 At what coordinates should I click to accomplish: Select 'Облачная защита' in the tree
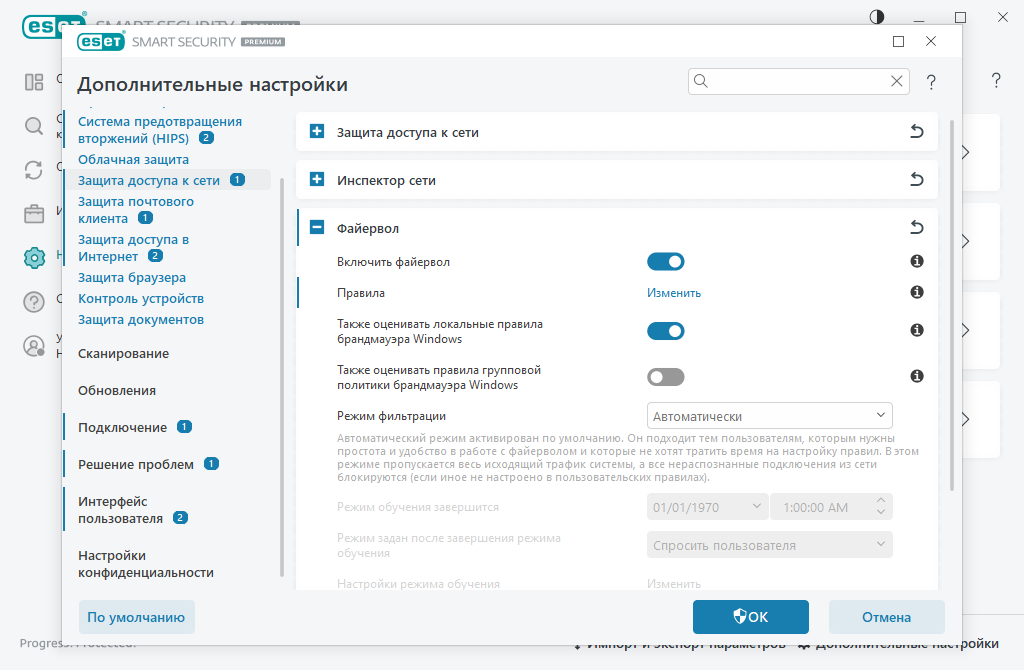tap(133, 159)
